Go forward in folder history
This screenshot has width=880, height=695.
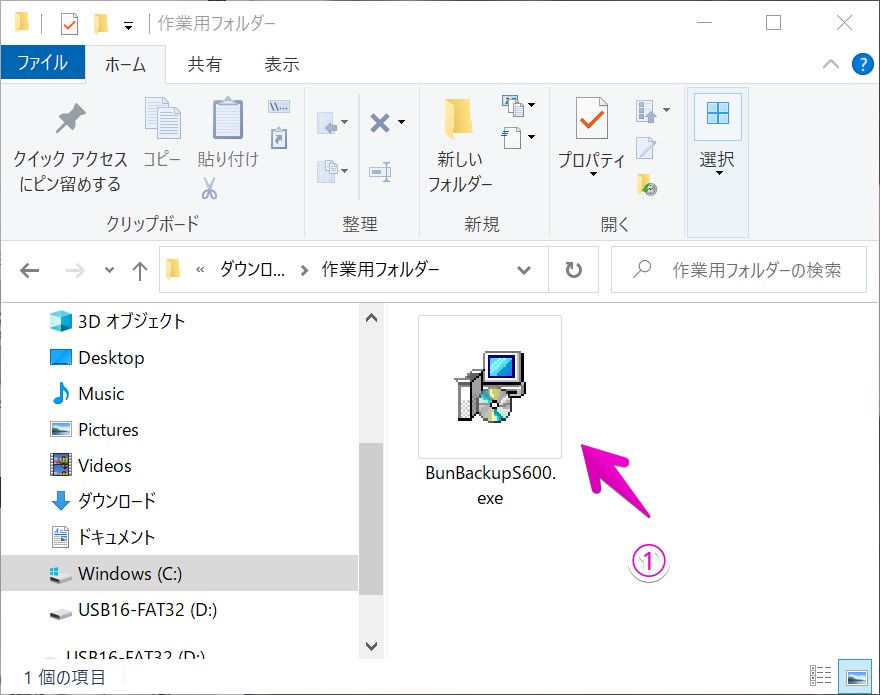tap(75, 271)
